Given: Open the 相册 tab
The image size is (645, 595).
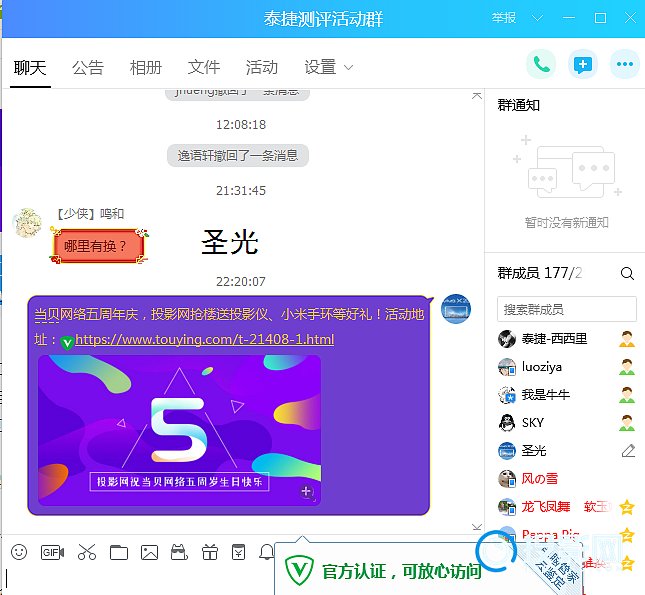Looking at the screenshot, I should point(146,67).
